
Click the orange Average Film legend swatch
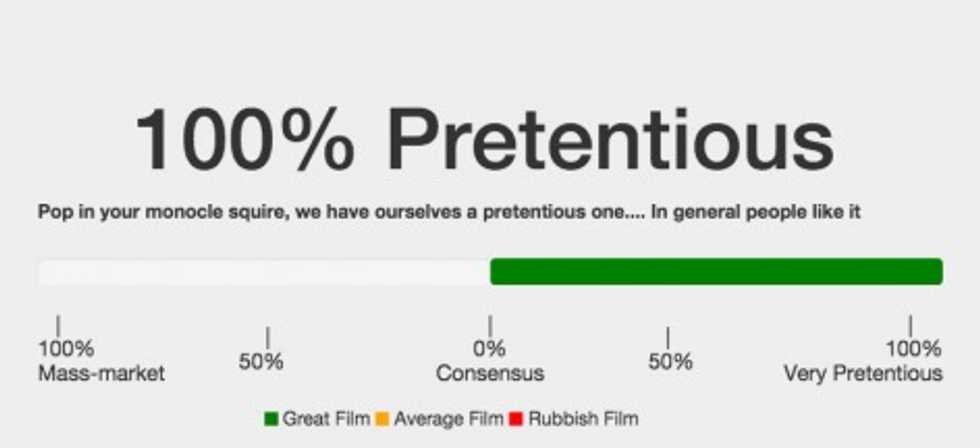tap(381, 419)
